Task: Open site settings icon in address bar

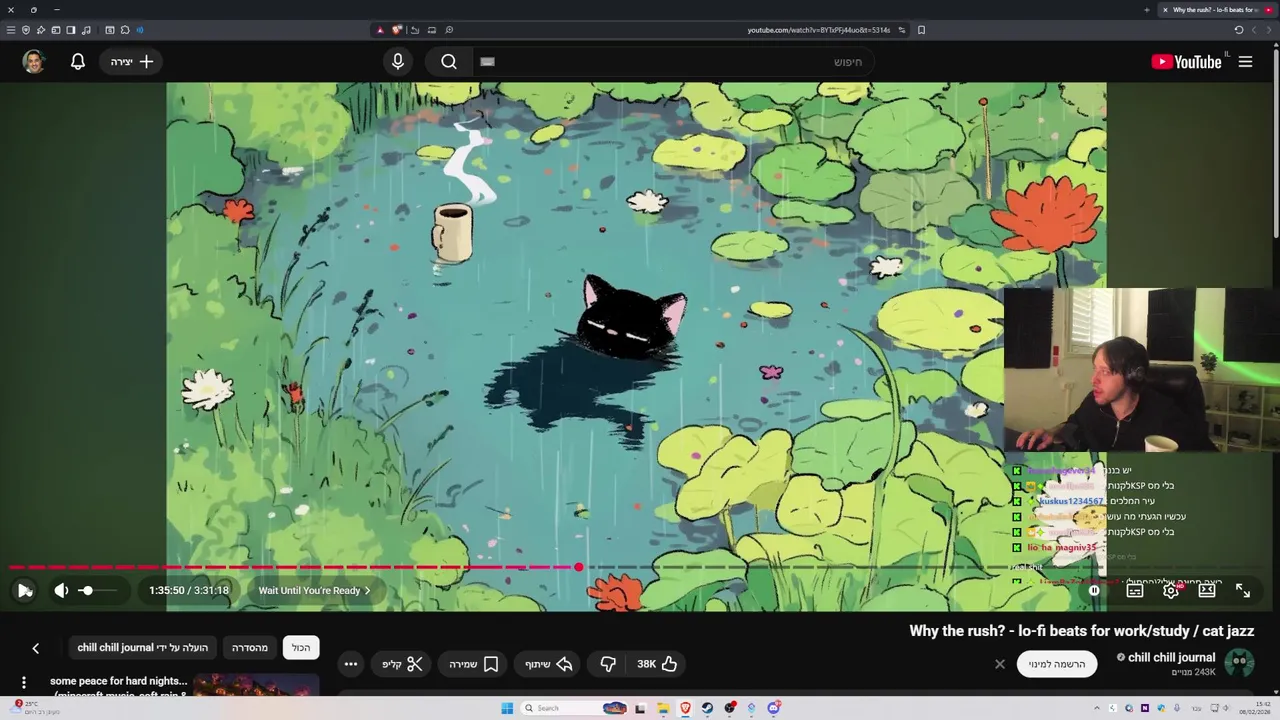Action: point(902,30)
